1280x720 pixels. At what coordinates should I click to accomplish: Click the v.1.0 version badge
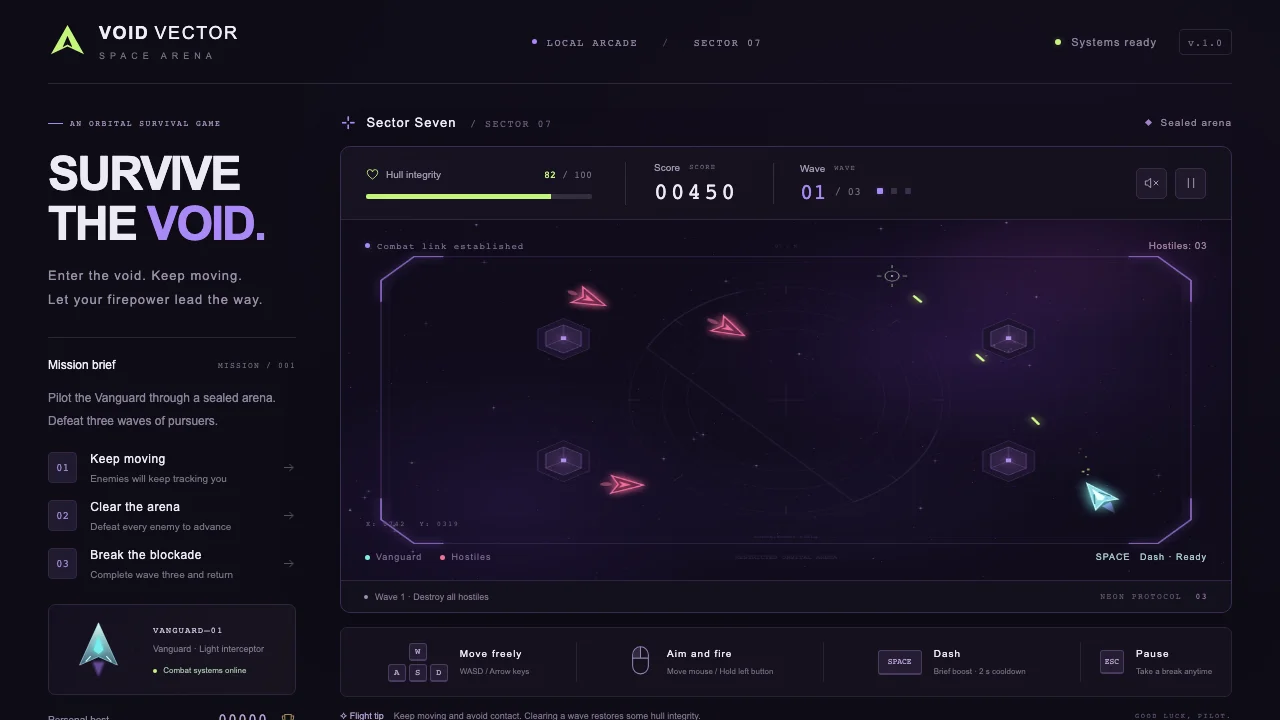coord(1205,42)
